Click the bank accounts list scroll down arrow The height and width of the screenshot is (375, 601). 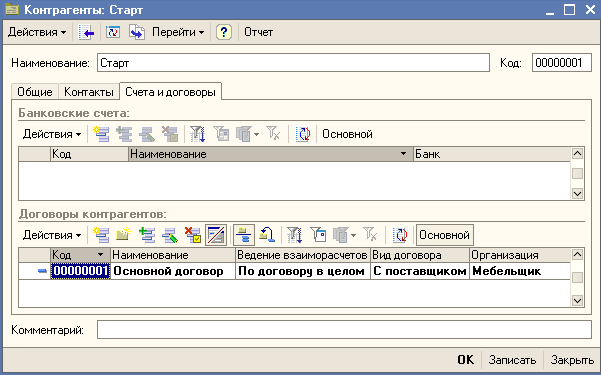pos(577,193)
